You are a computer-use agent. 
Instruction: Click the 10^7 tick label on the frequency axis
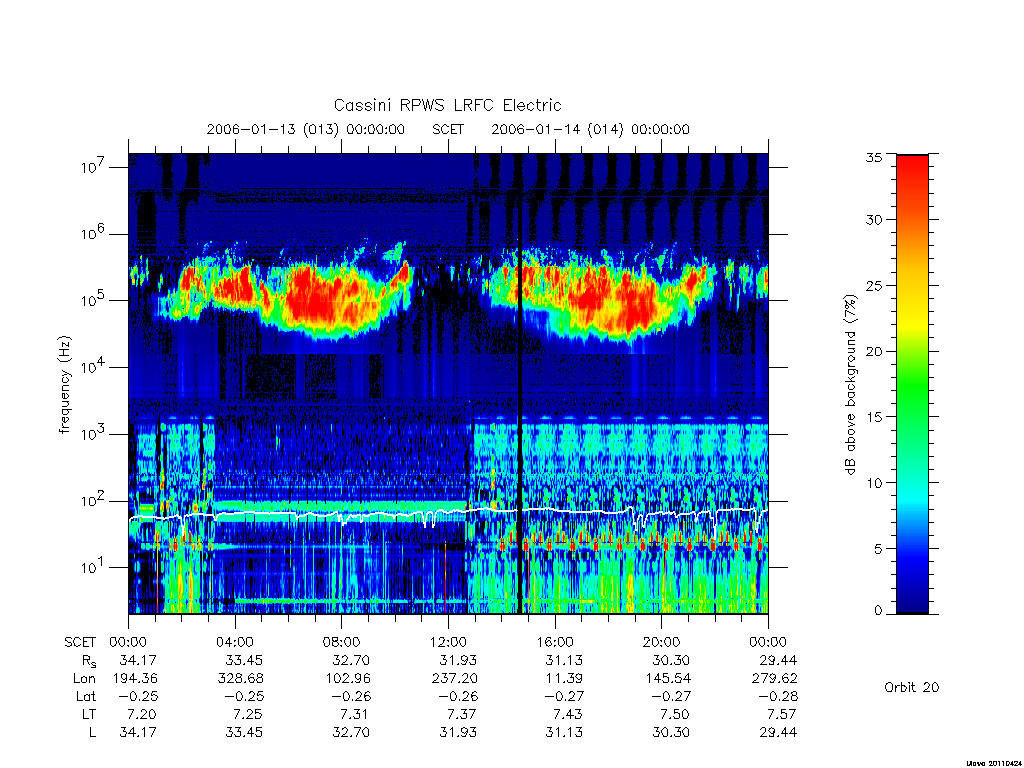click(x=93, y=167)
